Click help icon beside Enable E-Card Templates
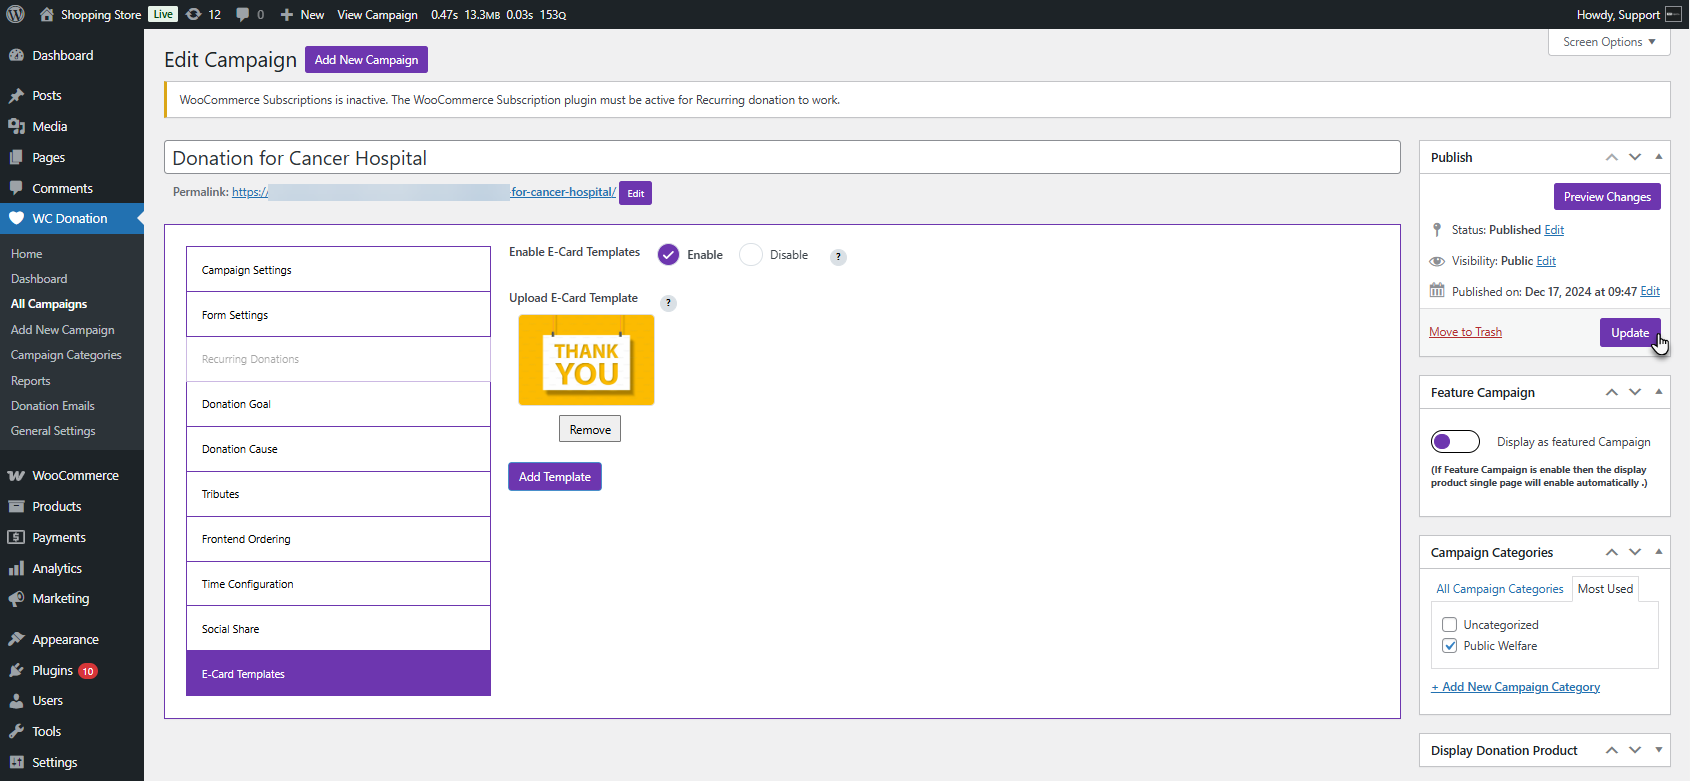1690x781 pixels. [838, 257]
